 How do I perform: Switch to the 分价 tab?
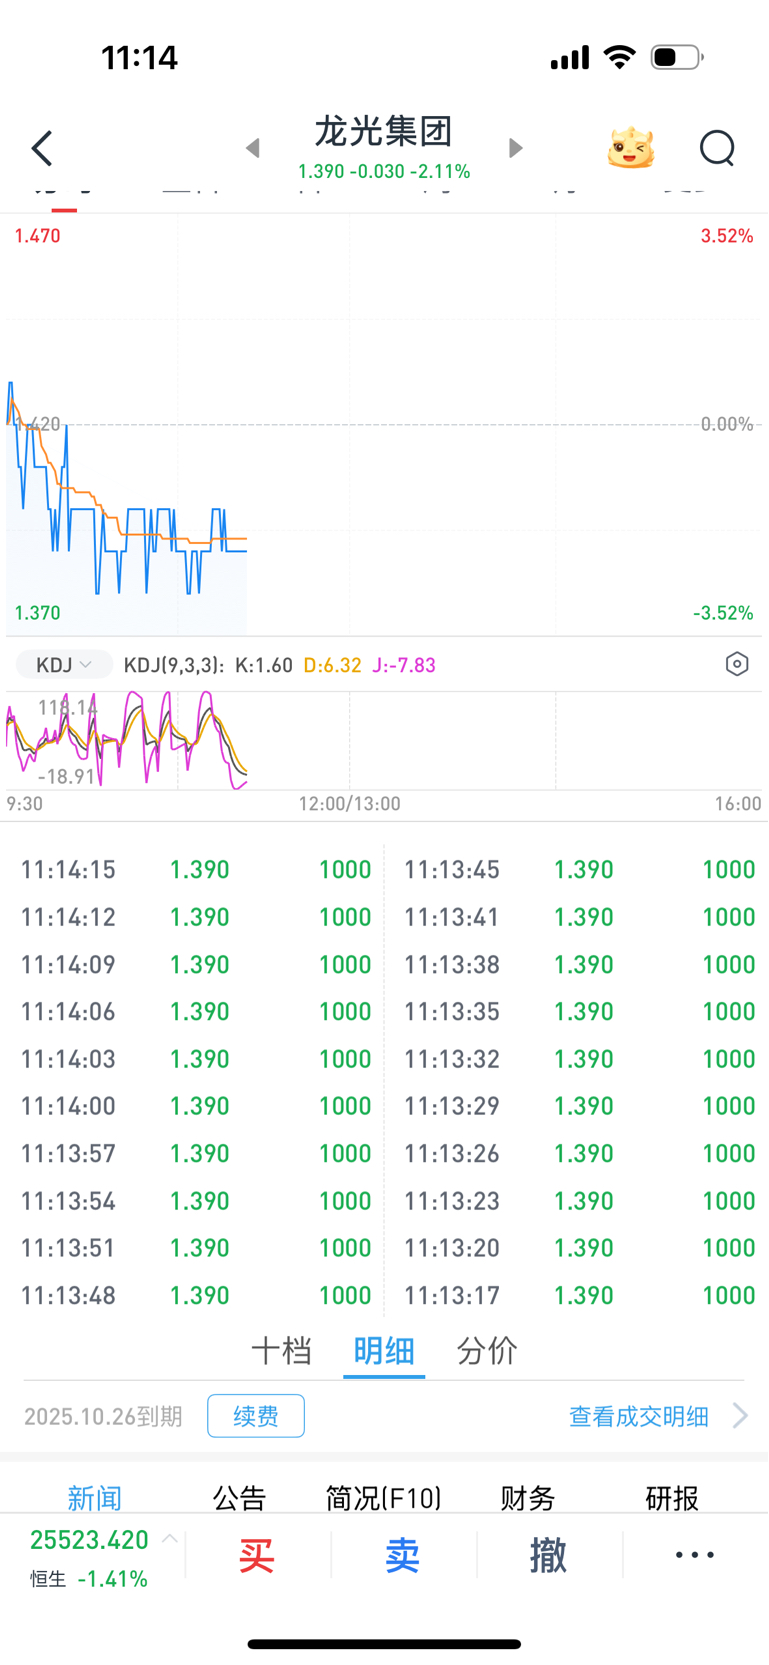point(487,1351)
